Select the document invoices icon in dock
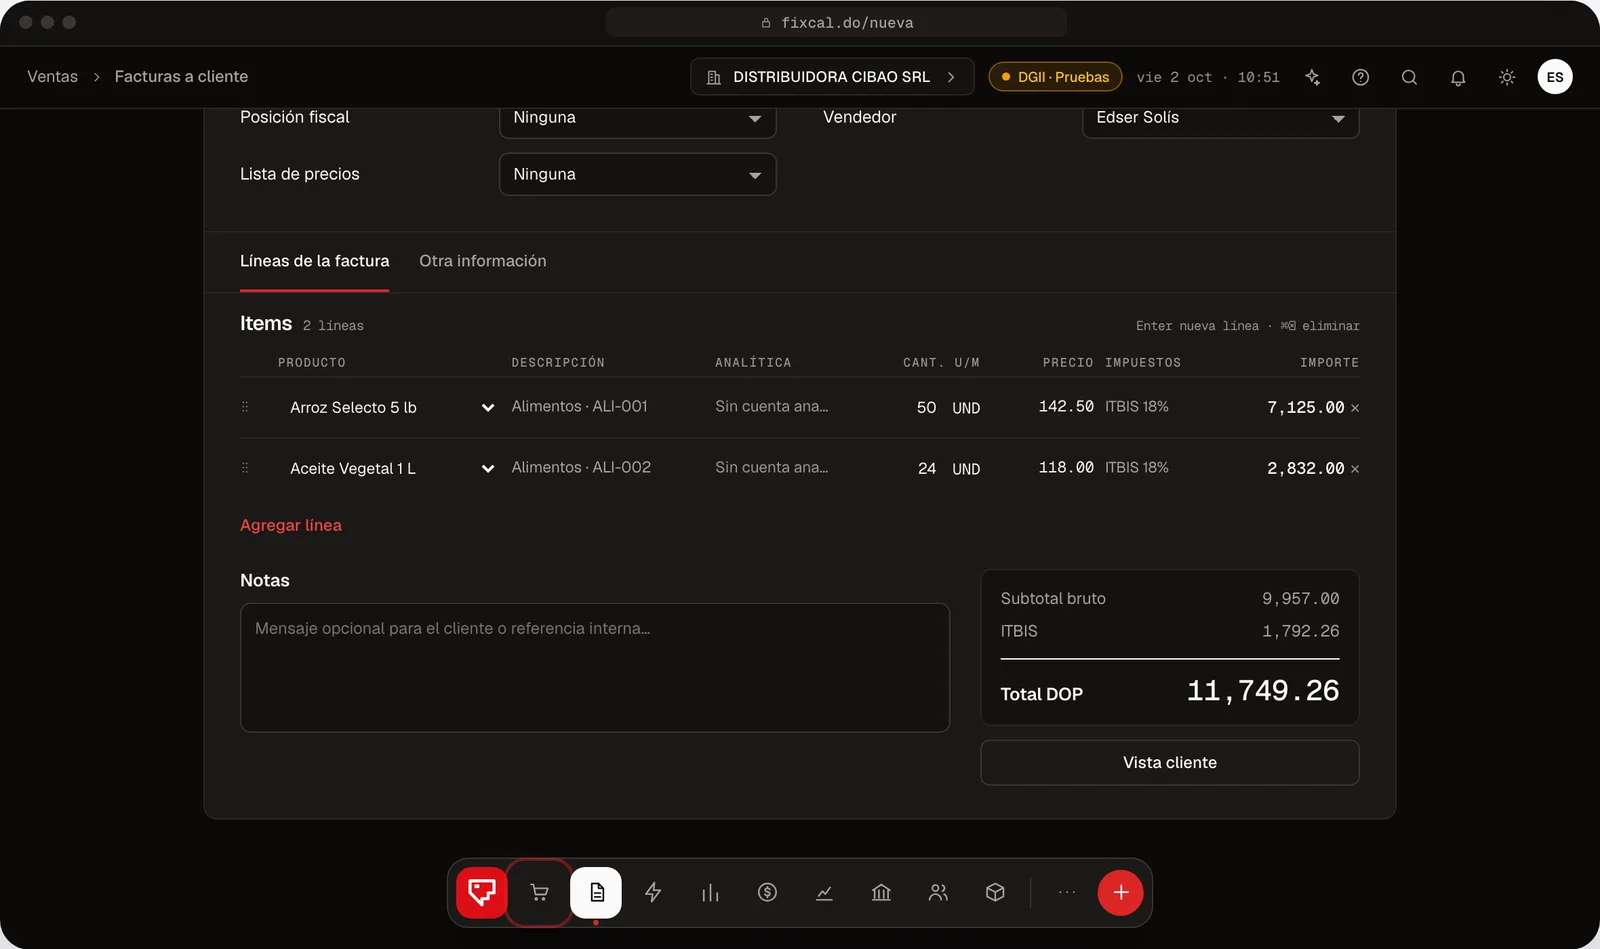This screenshot has width=1600, height=949. (596, 892)
